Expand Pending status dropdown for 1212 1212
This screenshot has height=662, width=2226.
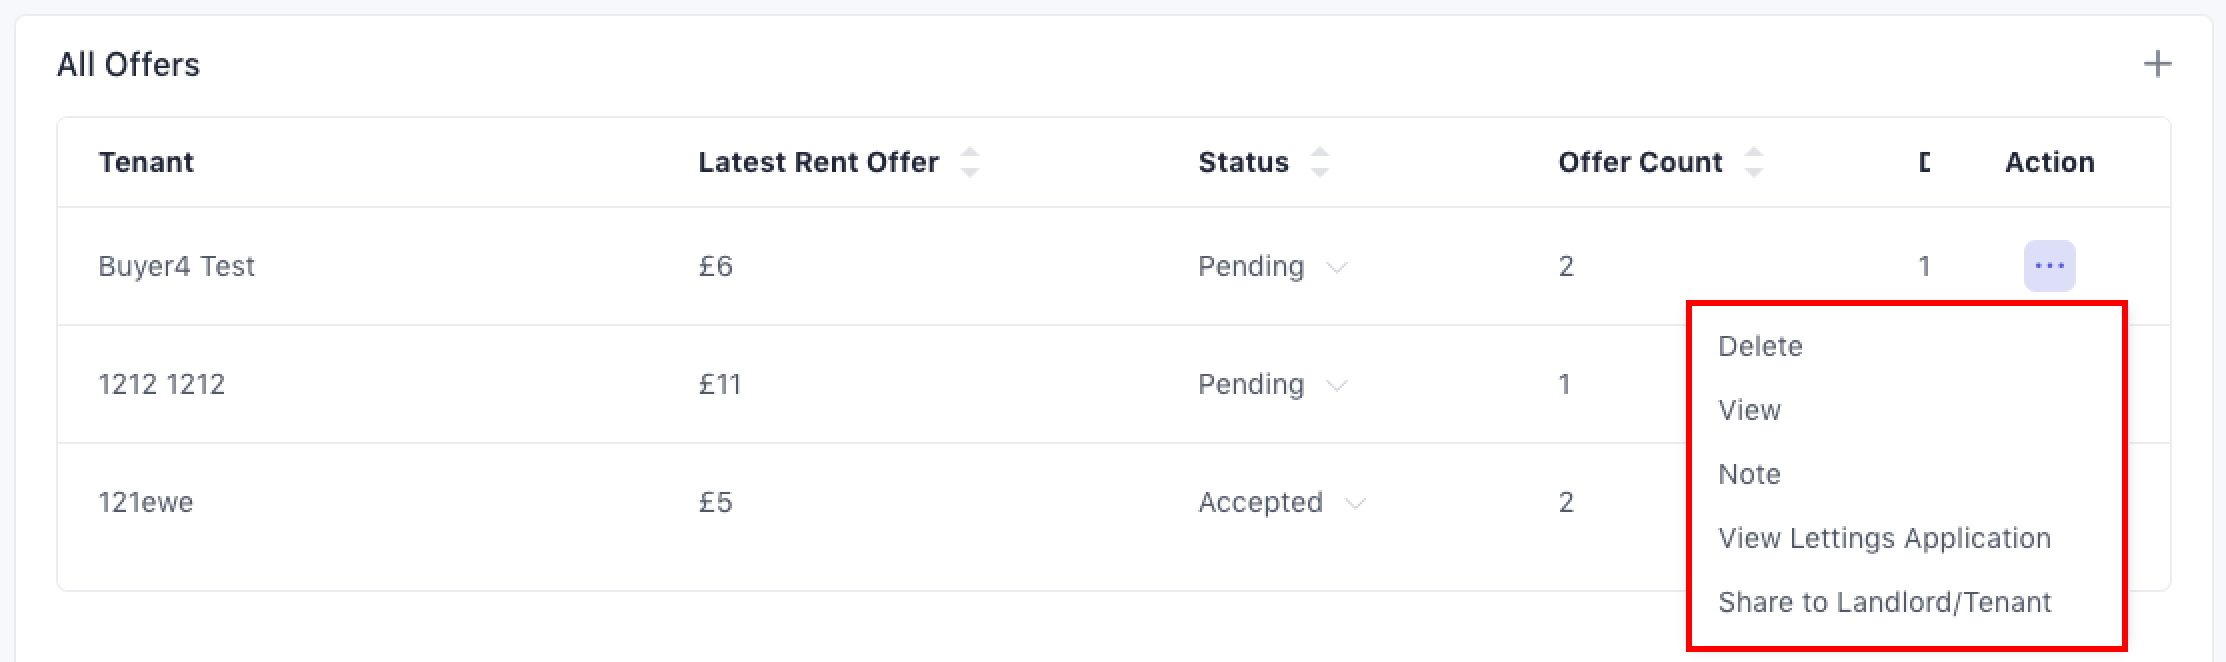click(x=1336, y=385)
